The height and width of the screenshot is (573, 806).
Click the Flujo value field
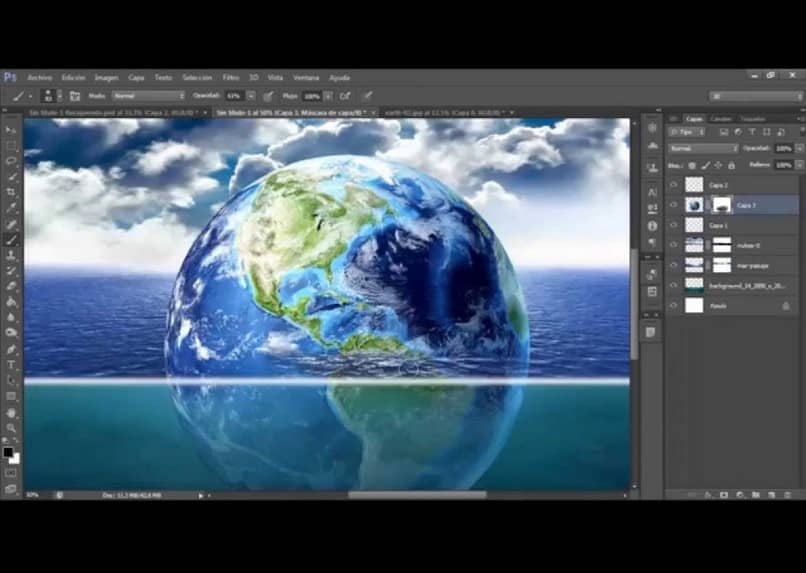[x=312, y=96]
